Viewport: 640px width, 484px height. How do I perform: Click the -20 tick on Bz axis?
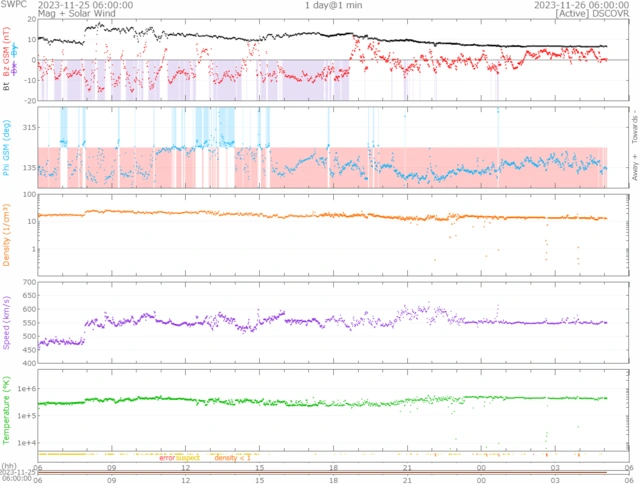coord(30,101)
